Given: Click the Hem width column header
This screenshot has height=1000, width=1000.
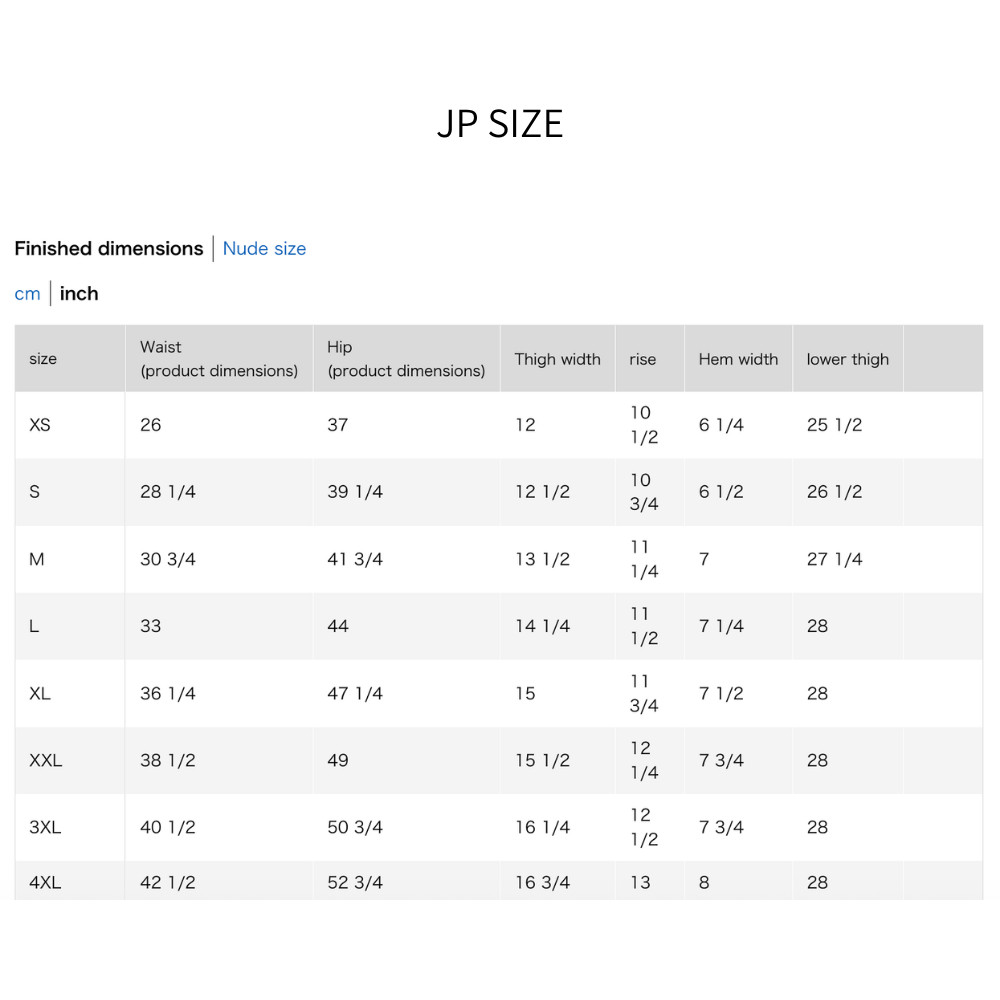Looking at the screenshot, I should click(738, 360).
